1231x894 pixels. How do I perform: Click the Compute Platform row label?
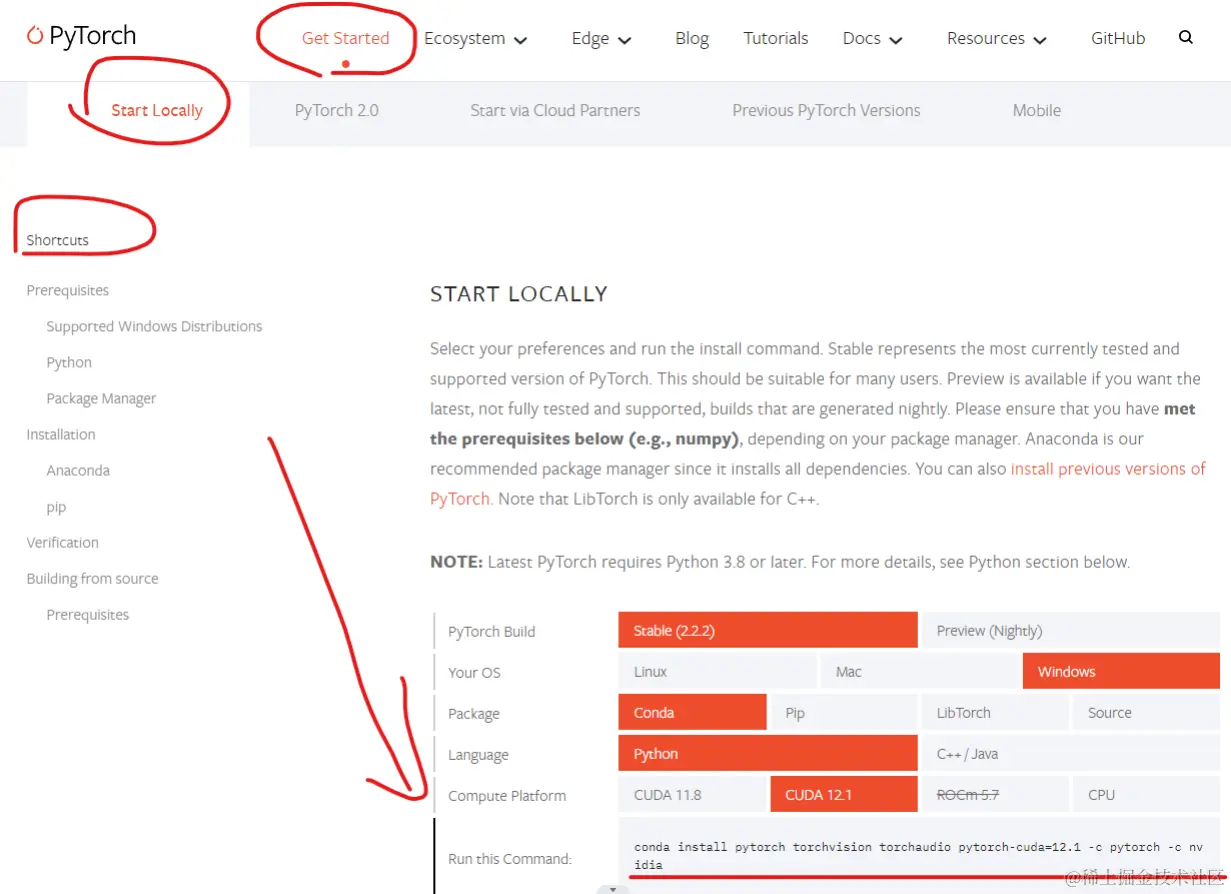pos(507,796)
